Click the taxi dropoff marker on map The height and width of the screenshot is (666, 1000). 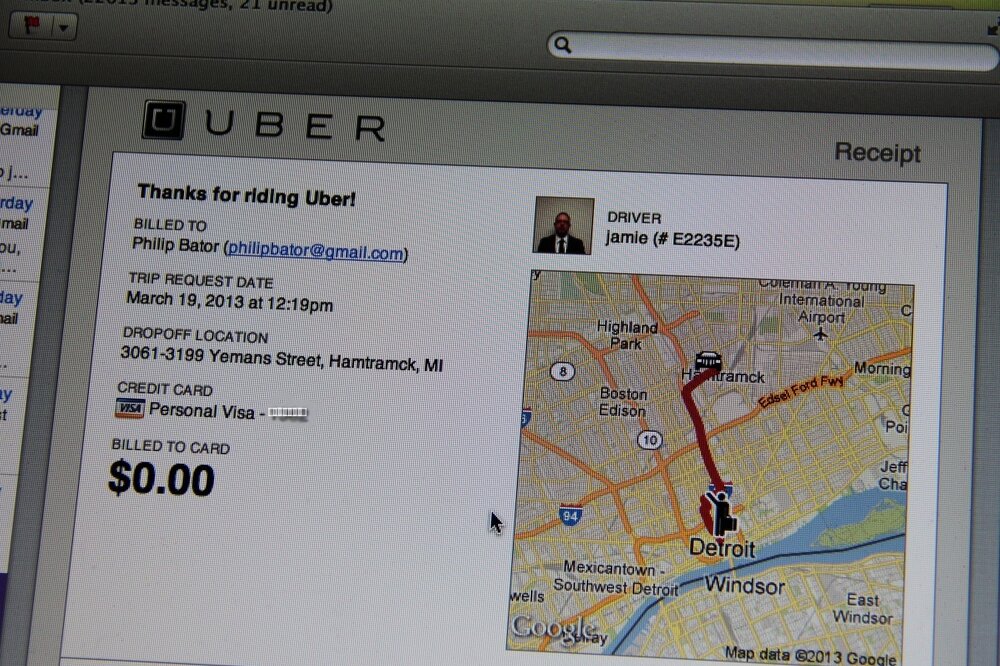point(708,362)
